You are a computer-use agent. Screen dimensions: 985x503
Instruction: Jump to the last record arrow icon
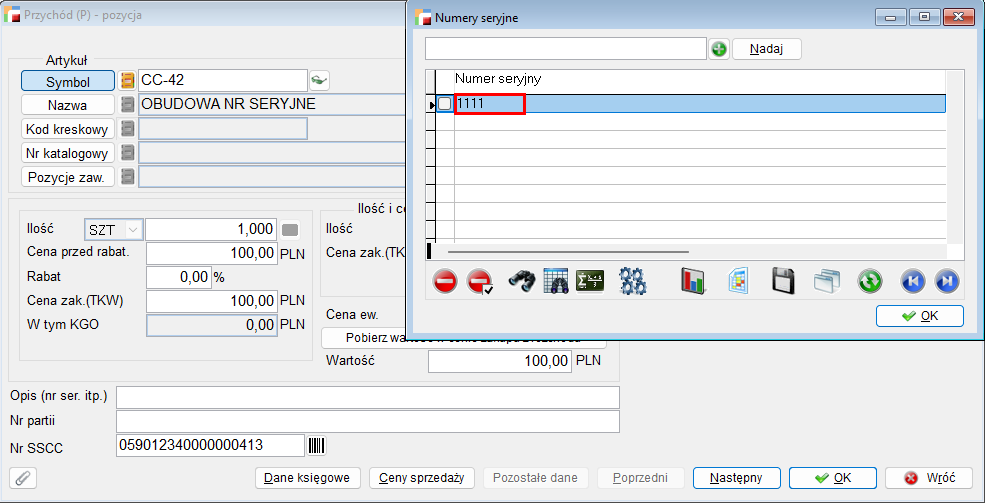click(x=946, y=281)
